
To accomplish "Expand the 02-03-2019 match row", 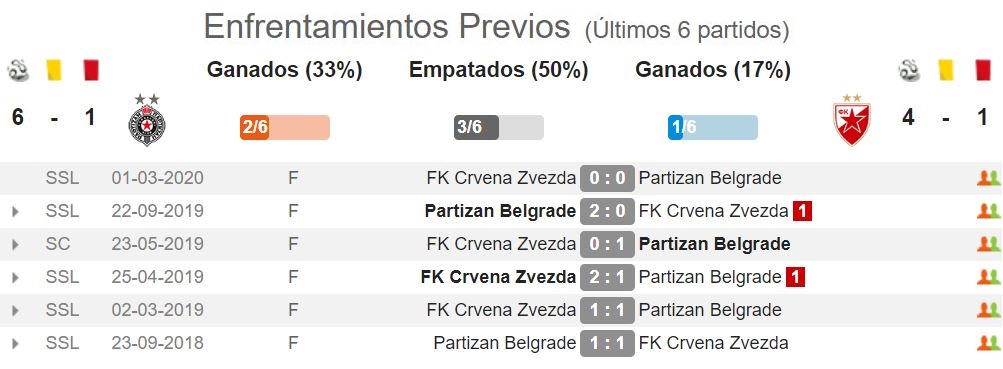I will 15,311.
